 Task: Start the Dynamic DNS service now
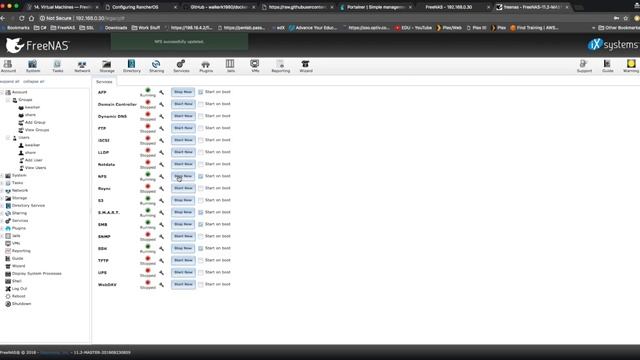[183, 116]
